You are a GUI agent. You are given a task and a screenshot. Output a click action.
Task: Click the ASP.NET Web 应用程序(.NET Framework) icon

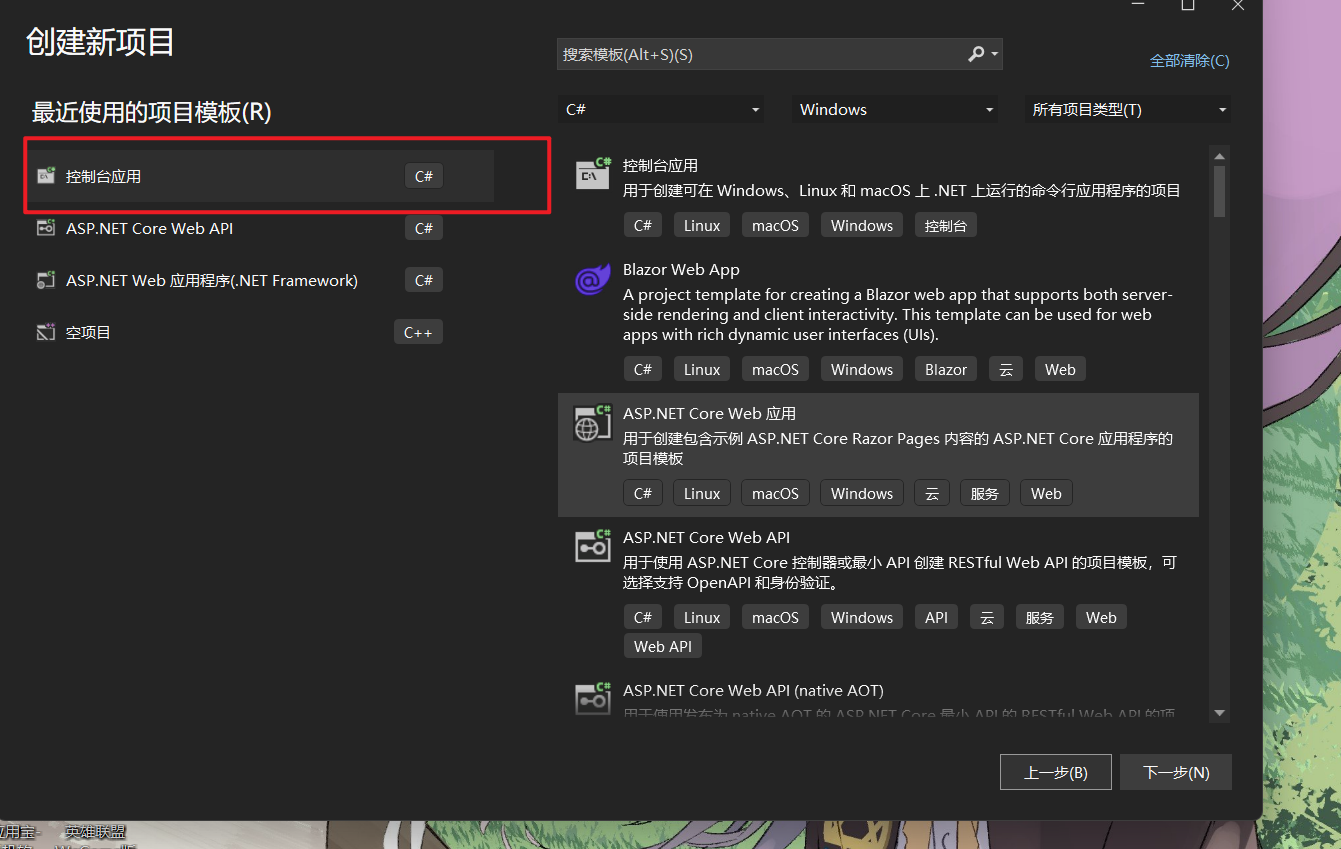[x=46, y=280]
